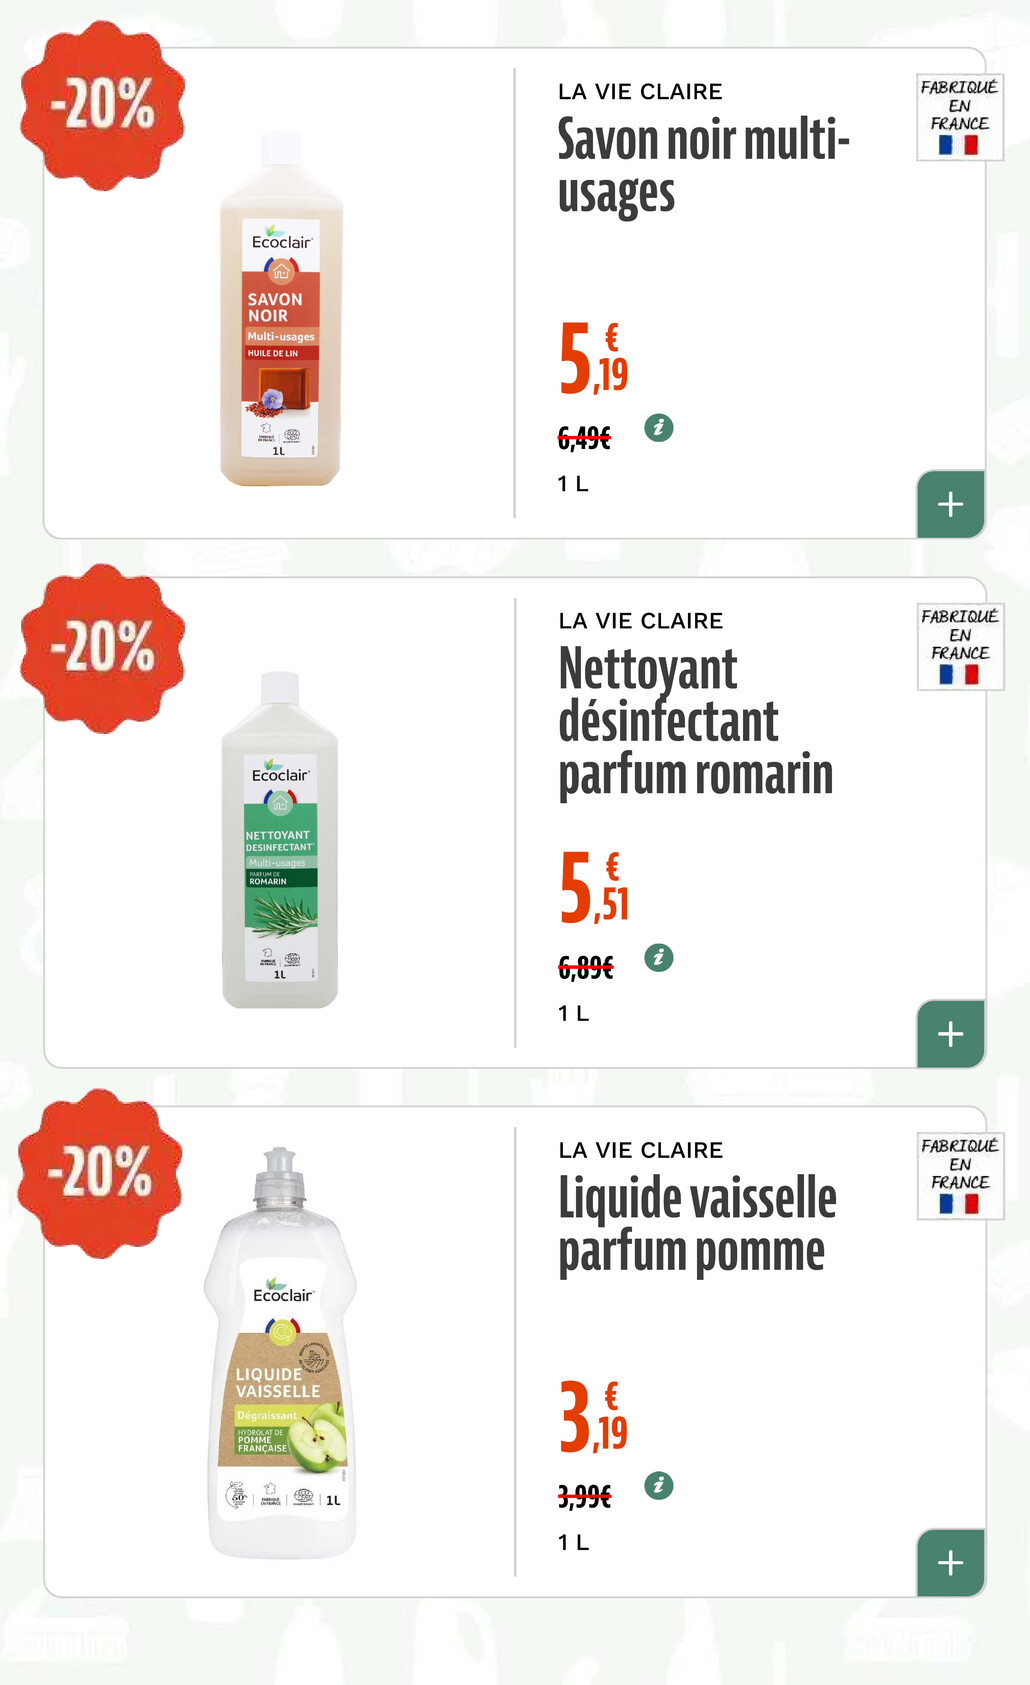The width and height of the screenshot is (1030, 1685).
Task: Click Fabriqué en France badge on Savon noir
Action: point(959,117)
